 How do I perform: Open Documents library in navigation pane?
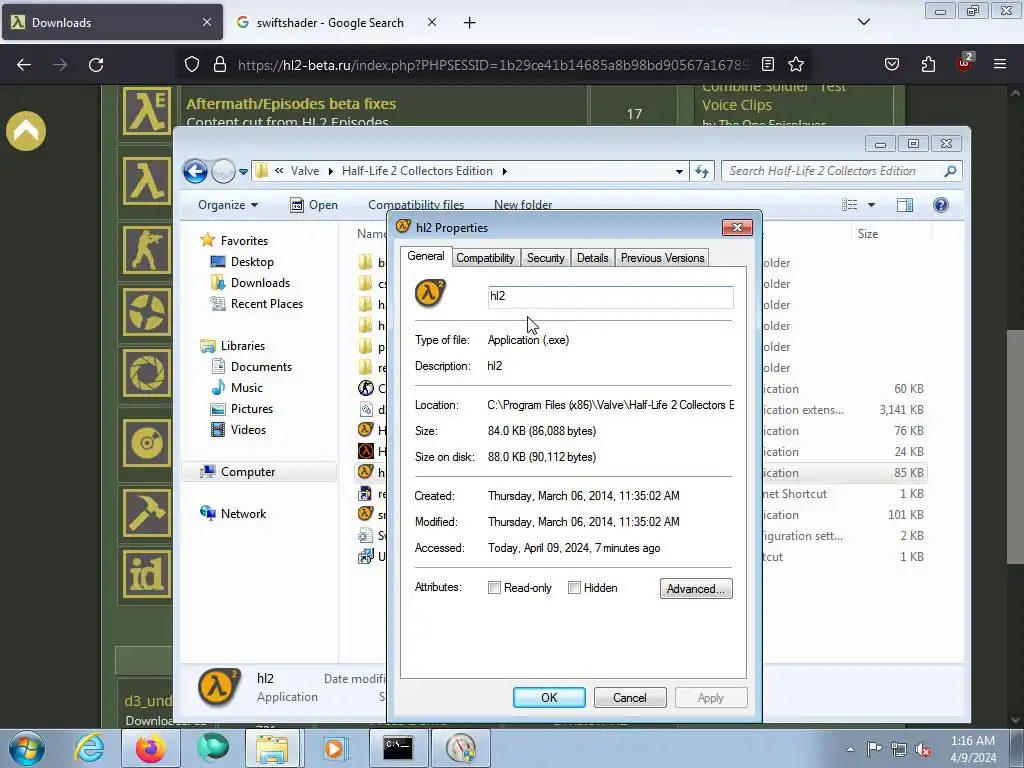click(261, 367)
